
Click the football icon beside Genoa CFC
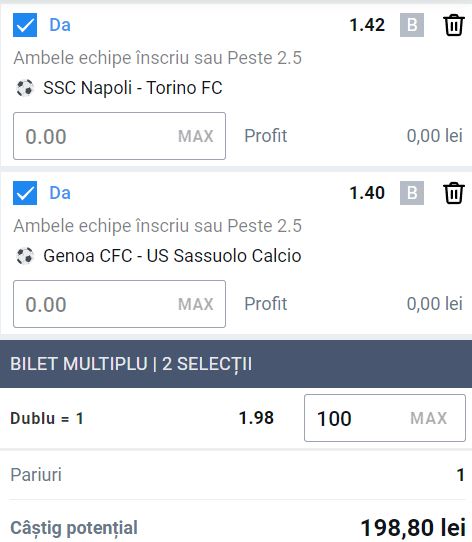[x=25, y=256]
